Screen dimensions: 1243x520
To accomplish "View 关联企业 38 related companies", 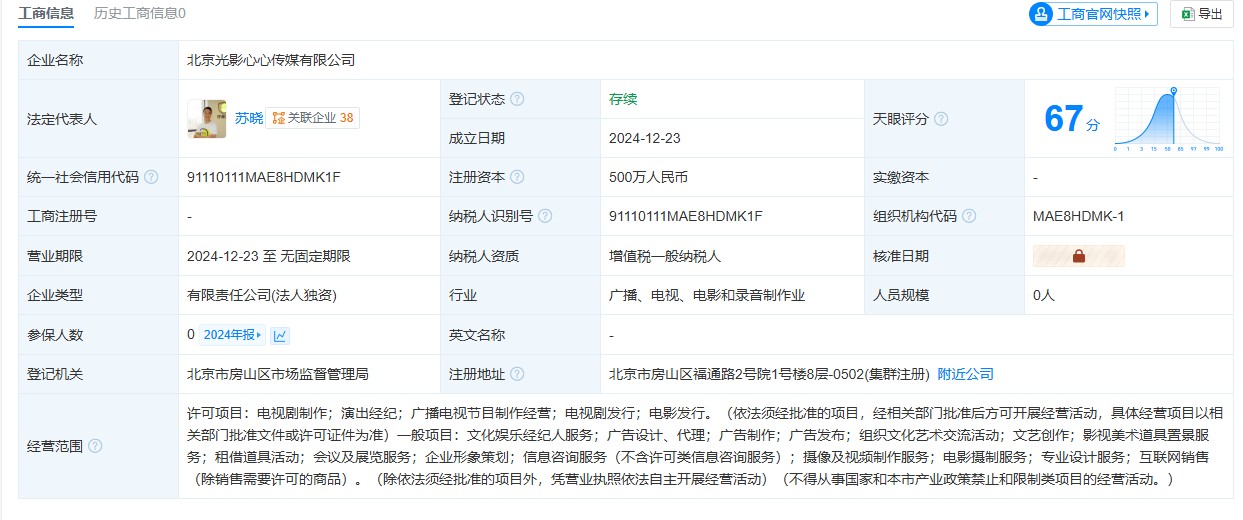I will (x=313, y=118).
